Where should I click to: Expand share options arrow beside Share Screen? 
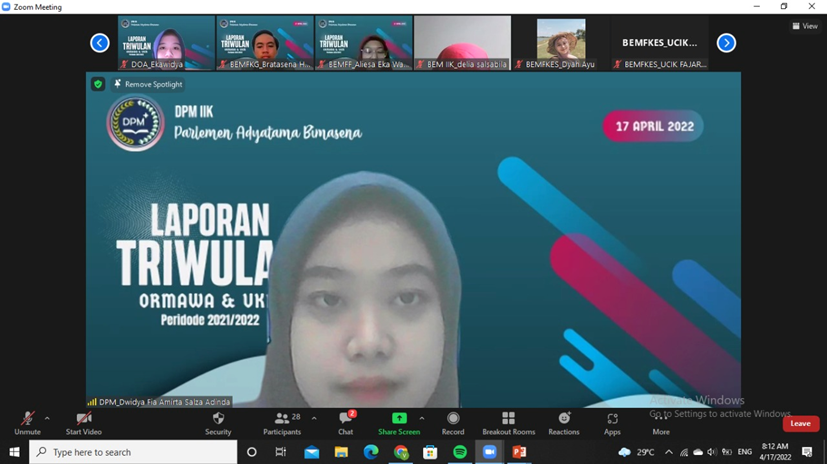422,419
